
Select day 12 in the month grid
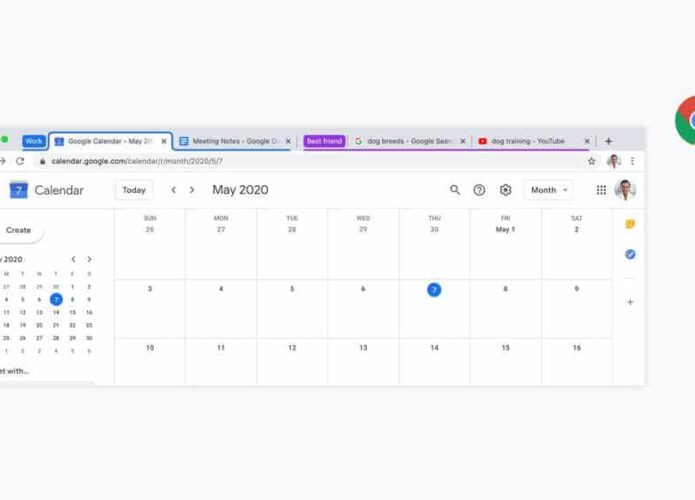coord(292,348)
